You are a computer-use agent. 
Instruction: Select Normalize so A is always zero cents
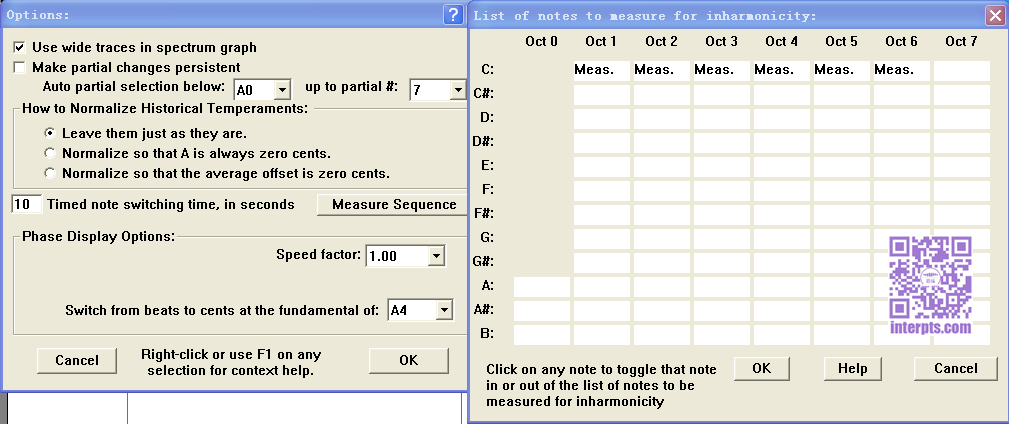50,153
